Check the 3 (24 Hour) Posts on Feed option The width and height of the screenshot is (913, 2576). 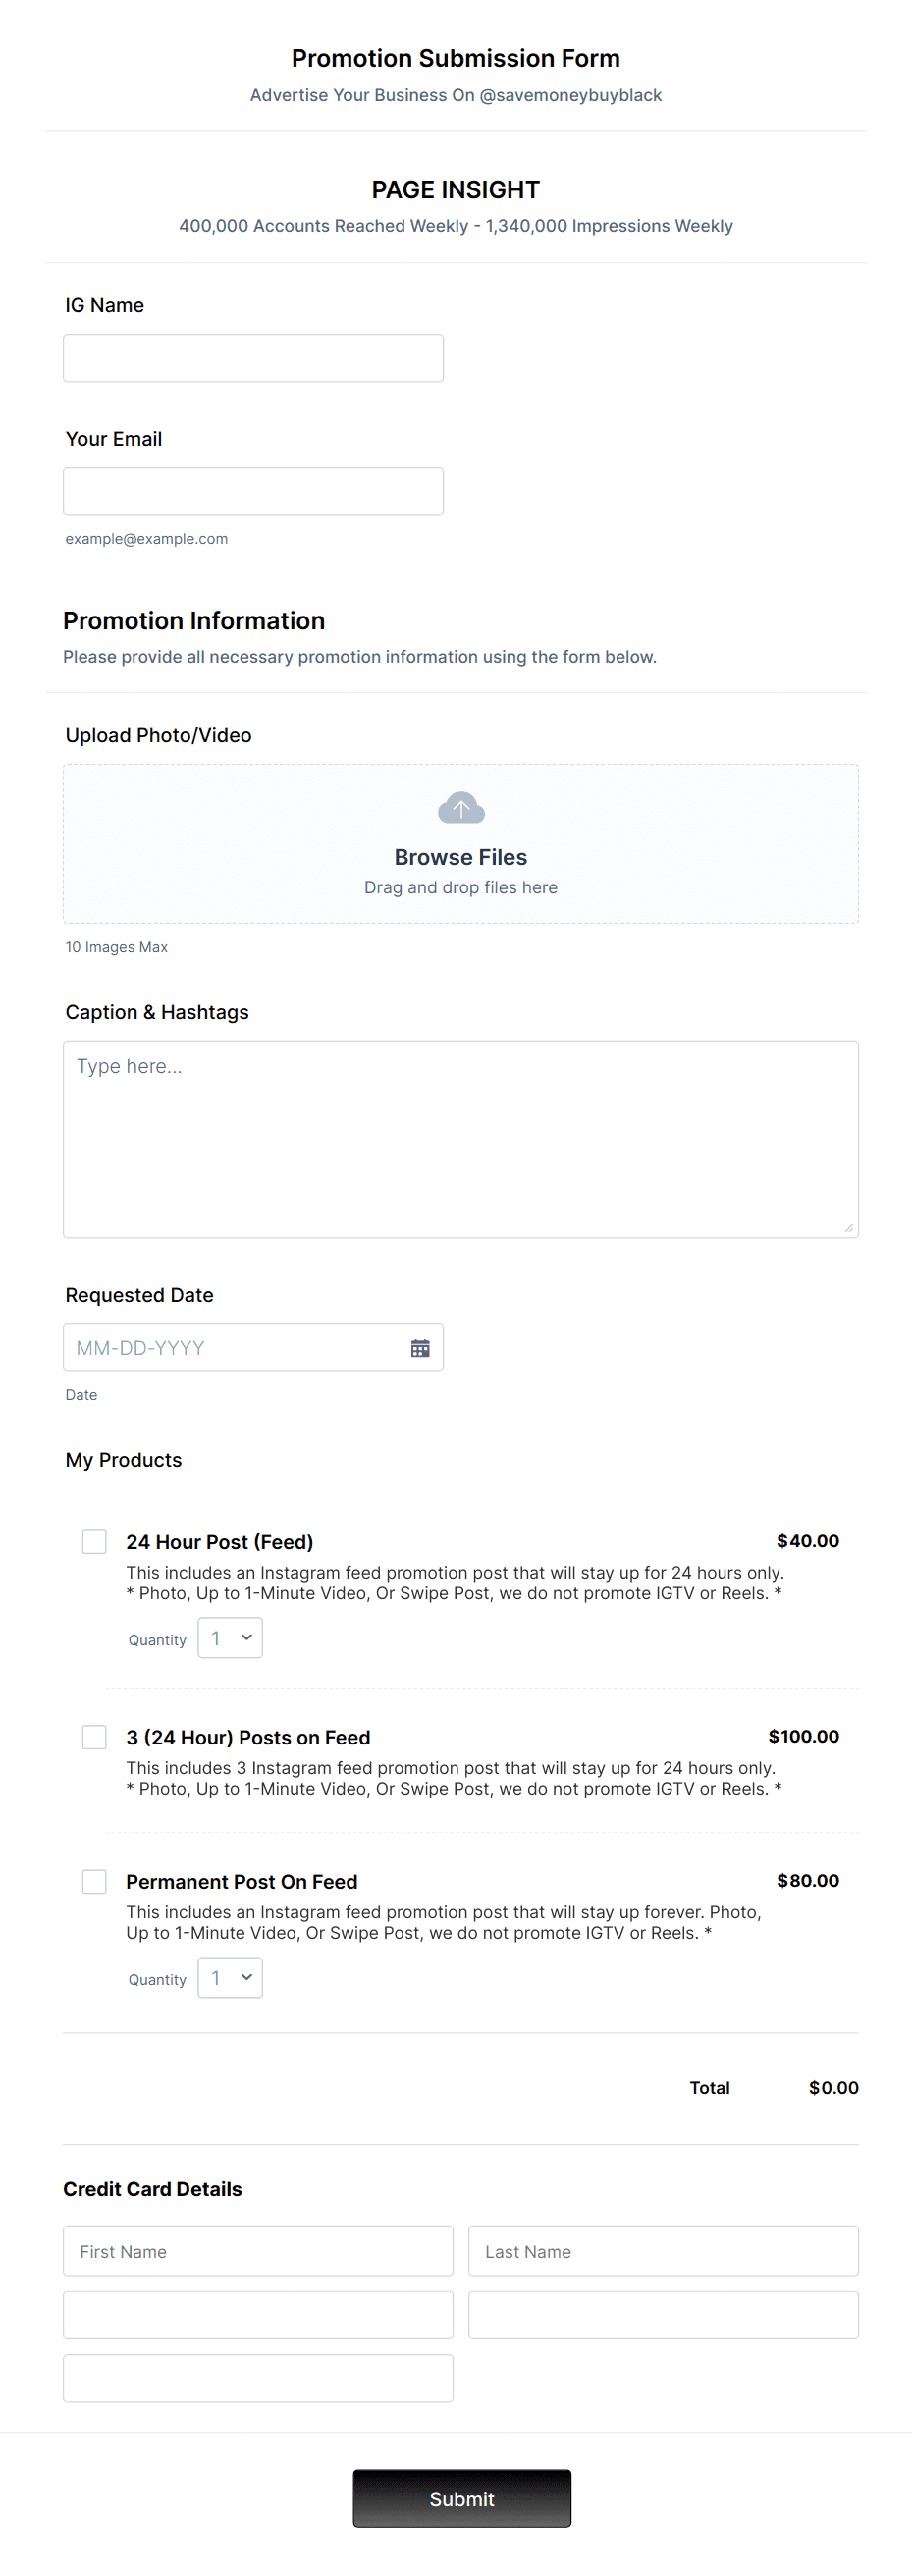94,1737
